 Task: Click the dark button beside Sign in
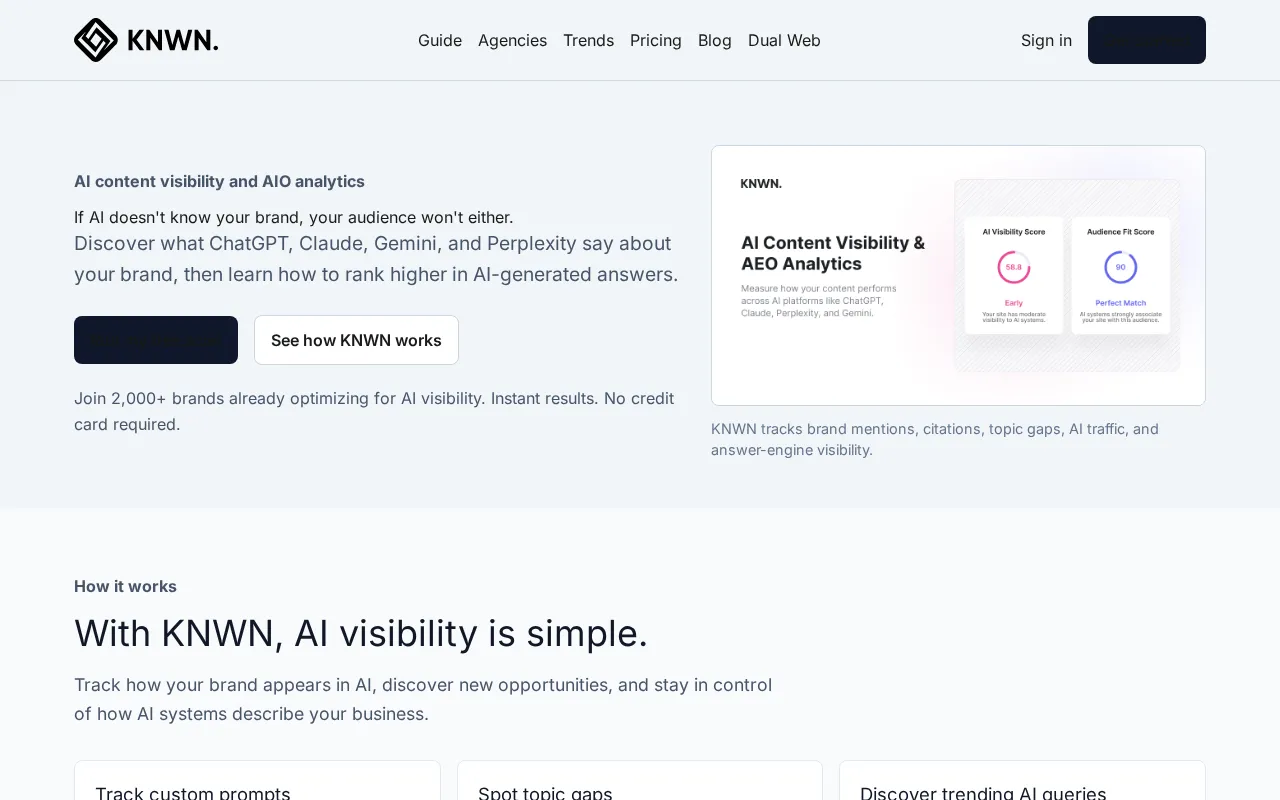coord(1147,40)
